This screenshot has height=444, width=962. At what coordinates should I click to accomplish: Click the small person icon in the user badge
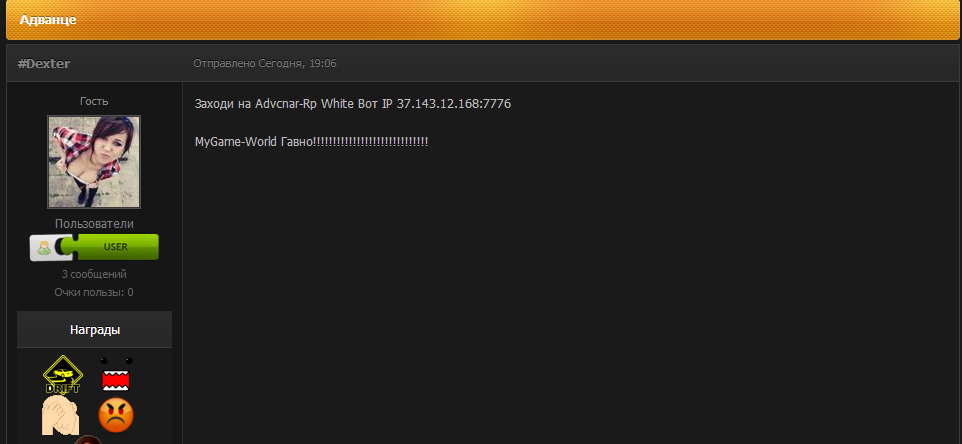44,248
